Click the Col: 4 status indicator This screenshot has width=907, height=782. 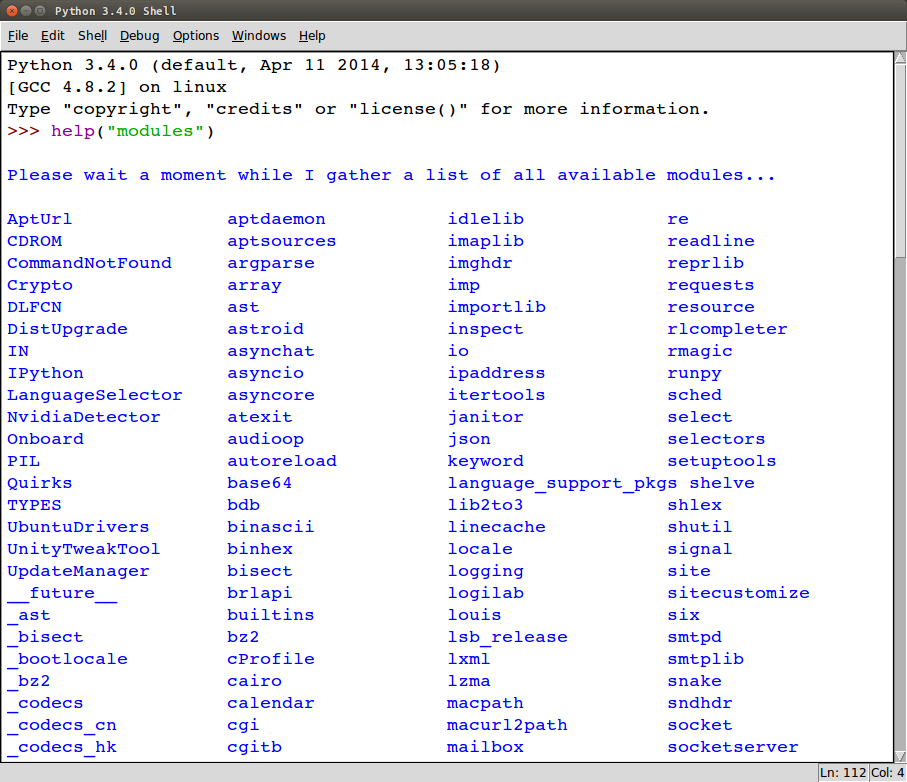click(x=886, y=773)
